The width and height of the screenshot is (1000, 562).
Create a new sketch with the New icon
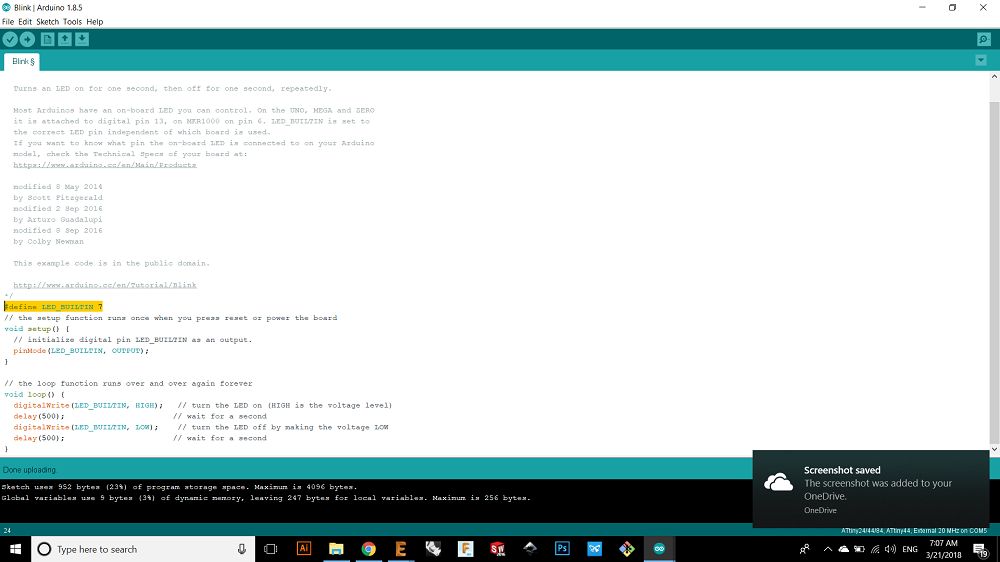tap(47, 40)
